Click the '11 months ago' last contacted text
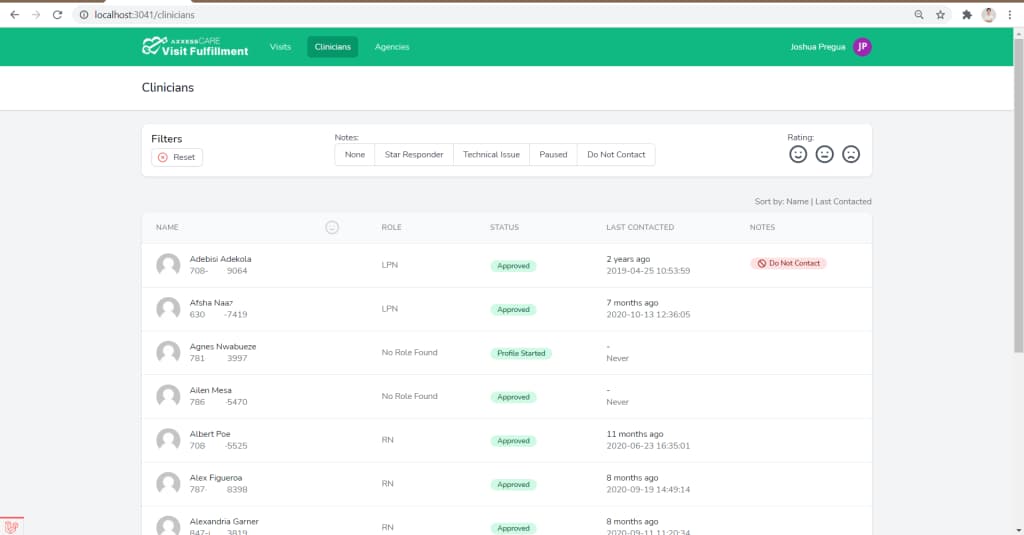This screenshot has height=535, width=1024. pyautogui.click(x=635, y=434)
